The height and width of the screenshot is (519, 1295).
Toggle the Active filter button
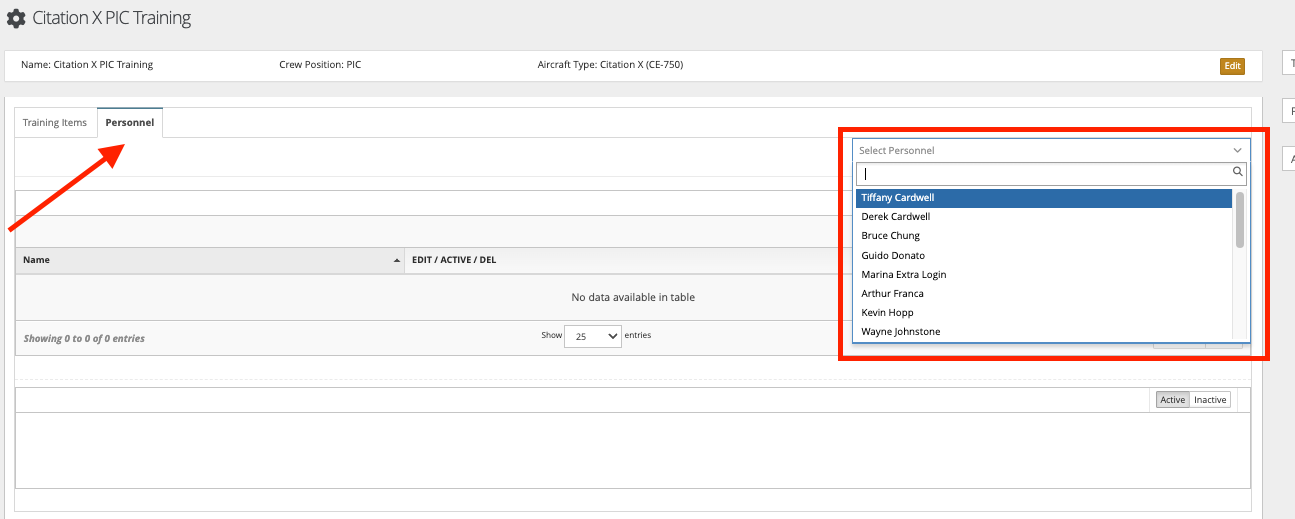1172,400
